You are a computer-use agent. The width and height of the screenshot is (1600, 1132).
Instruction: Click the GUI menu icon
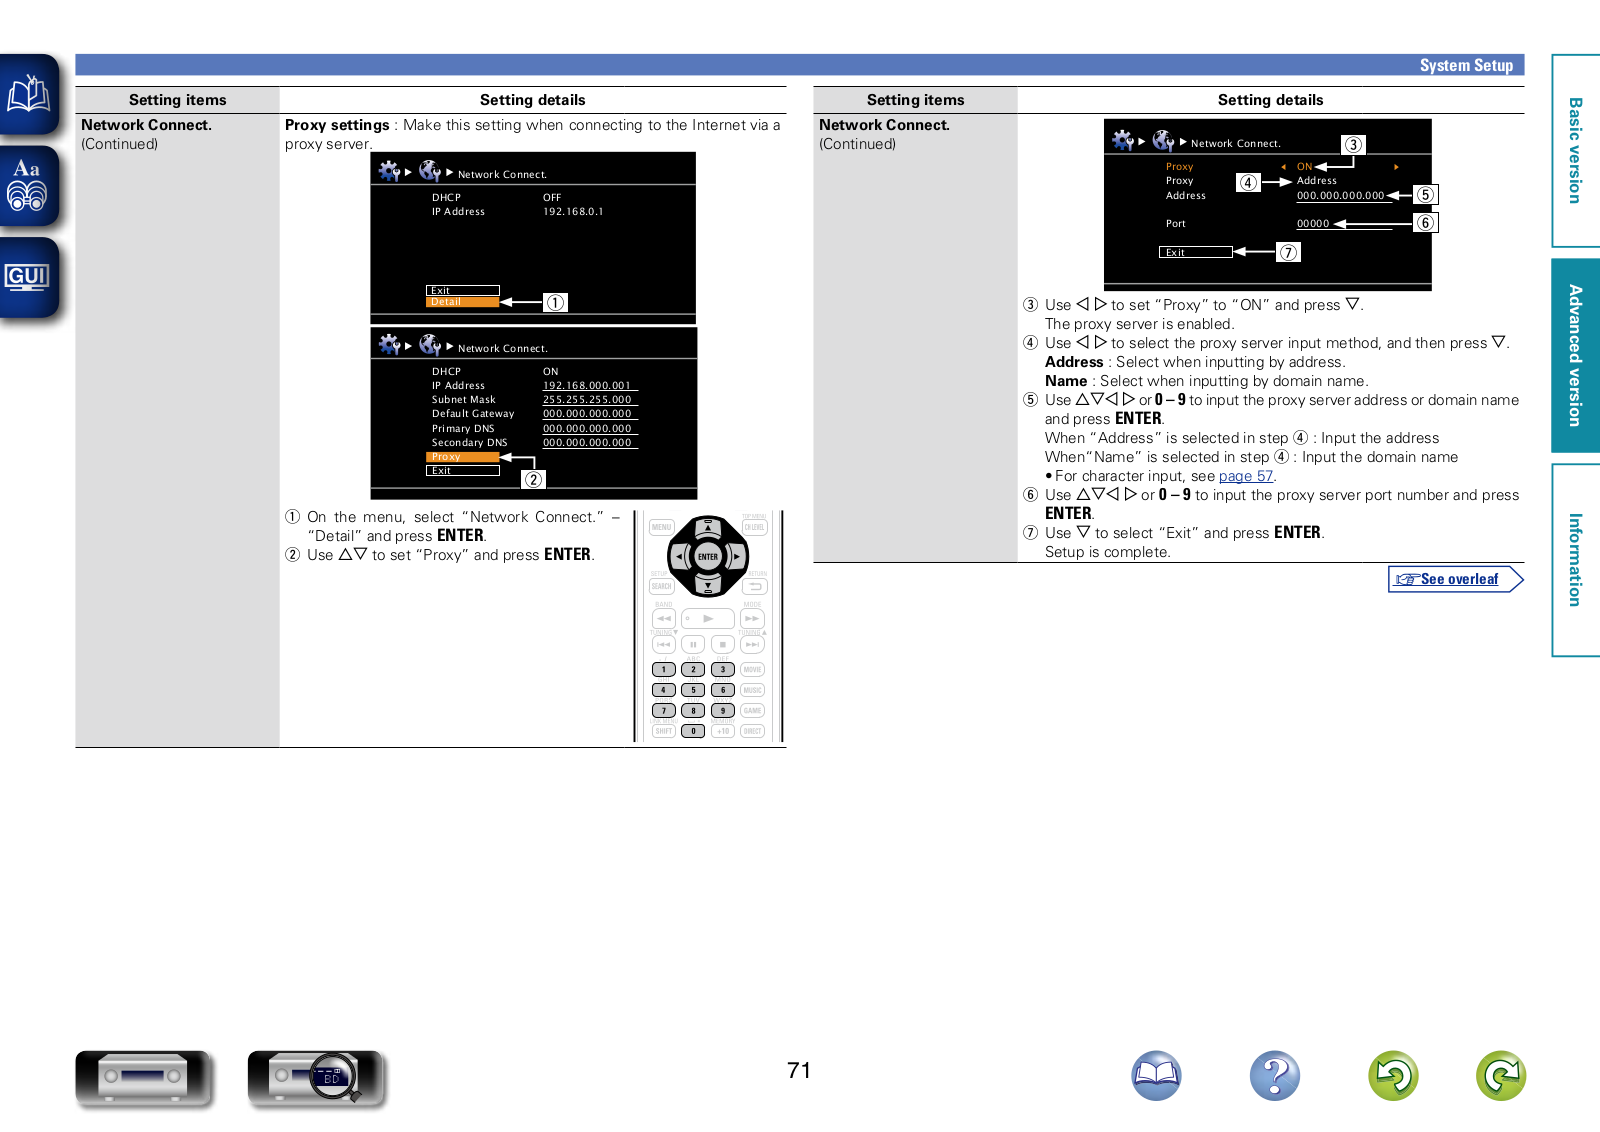(x=29, y=277)
